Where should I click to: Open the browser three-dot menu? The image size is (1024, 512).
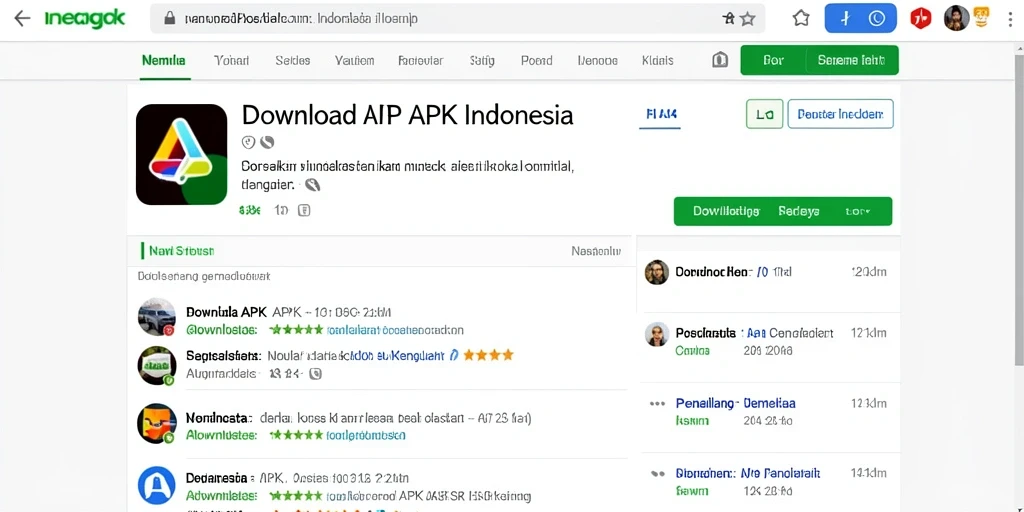(1010, 18)
